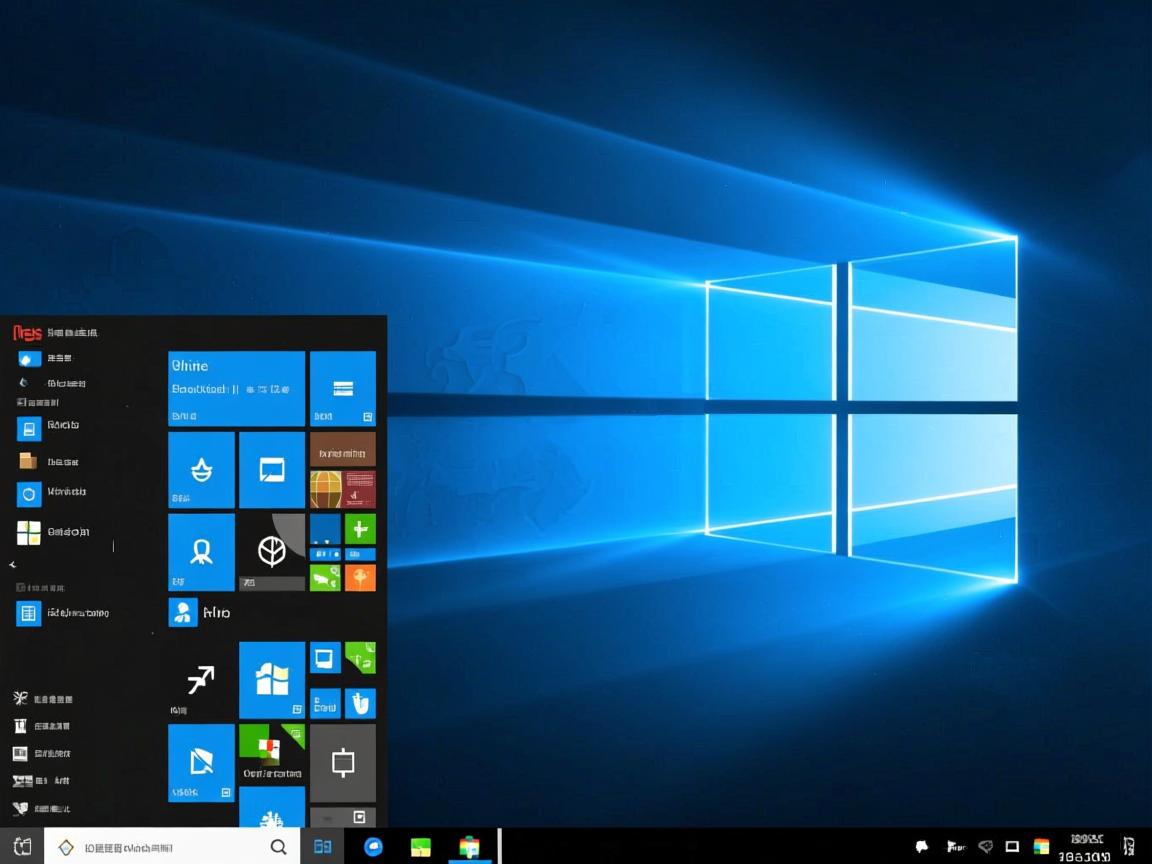Open the tile showing the leaf emblem
The height and width of the screenshot is (864, 1152).
pyautogui.click(x=272, y=552)
